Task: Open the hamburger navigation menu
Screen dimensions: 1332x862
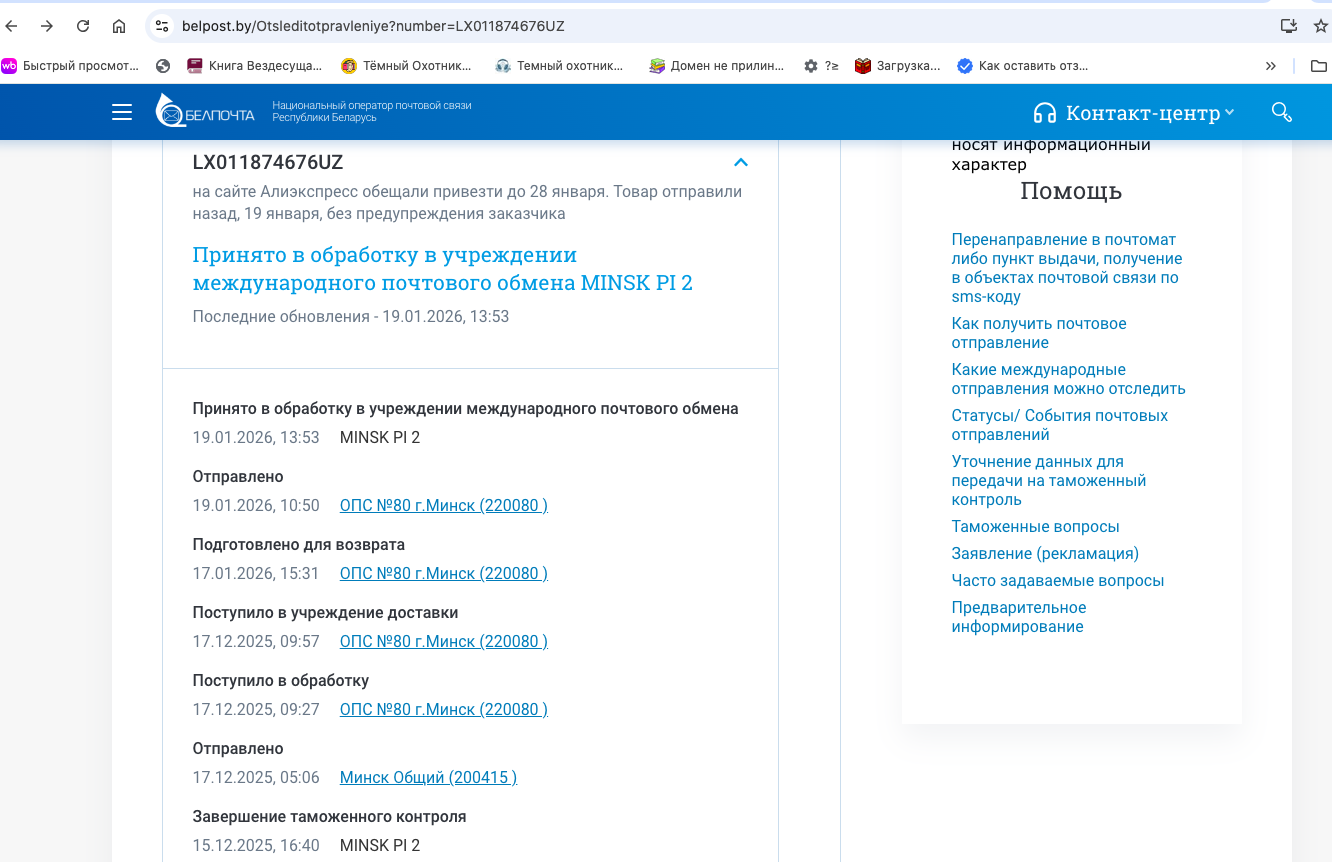Action: click(122, 112)
